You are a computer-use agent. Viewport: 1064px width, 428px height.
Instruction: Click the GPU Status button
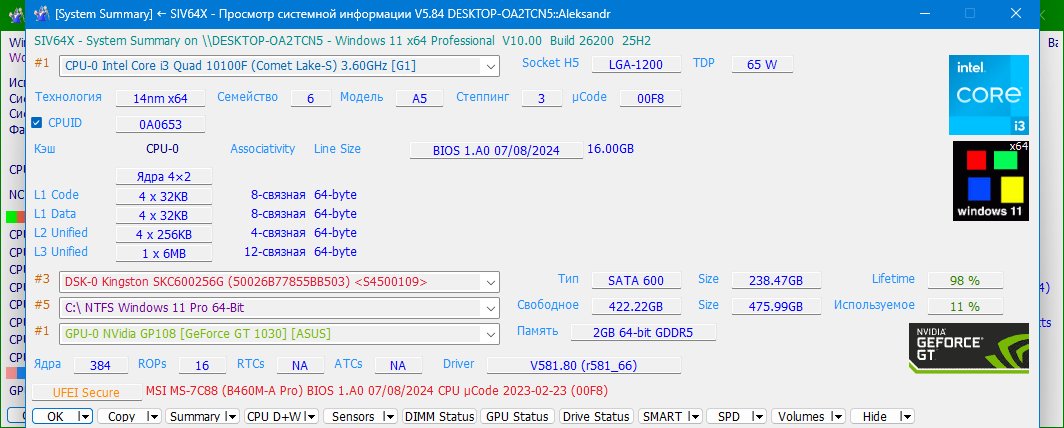517,416
